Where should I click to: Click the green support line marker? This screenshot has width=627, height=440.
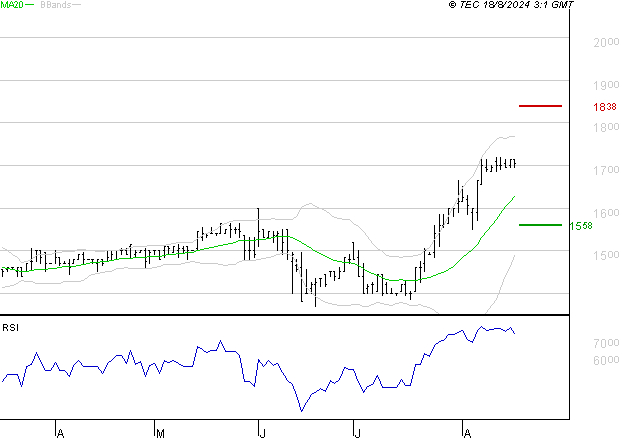pos(540,225)
